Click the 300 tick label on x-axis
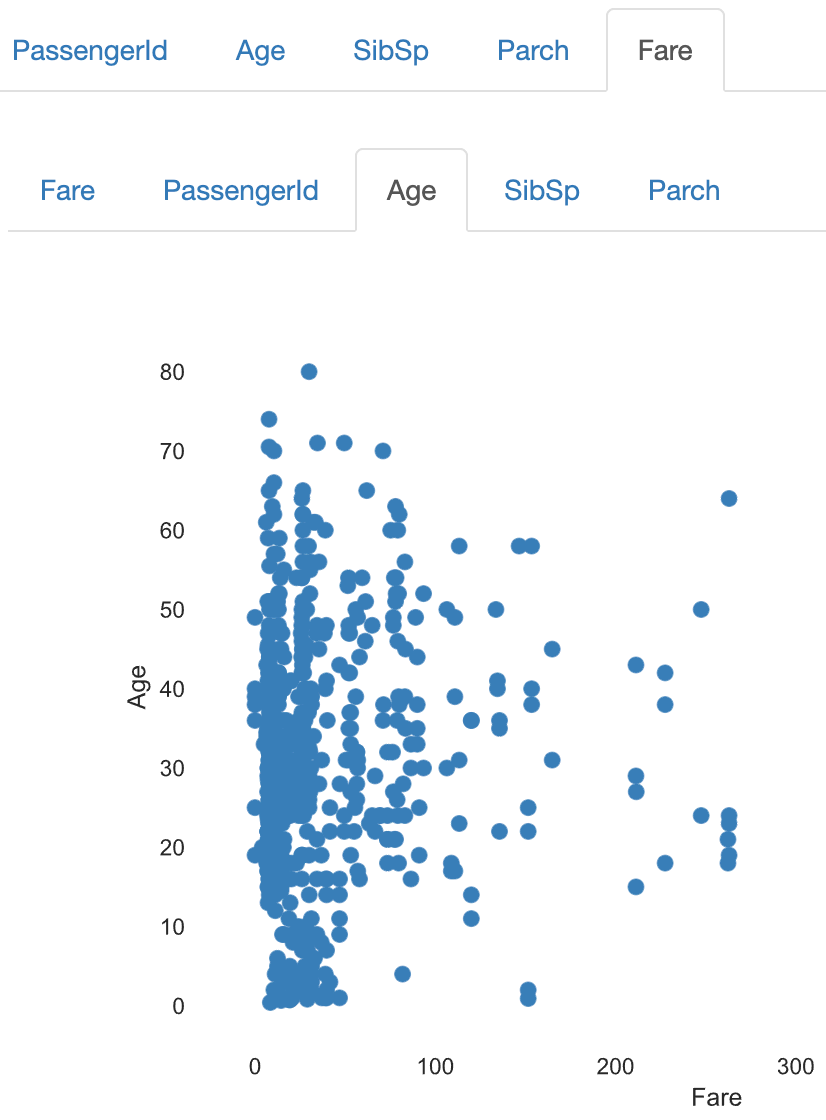This screenshot has width=826, height=1120. point(795,1066)
